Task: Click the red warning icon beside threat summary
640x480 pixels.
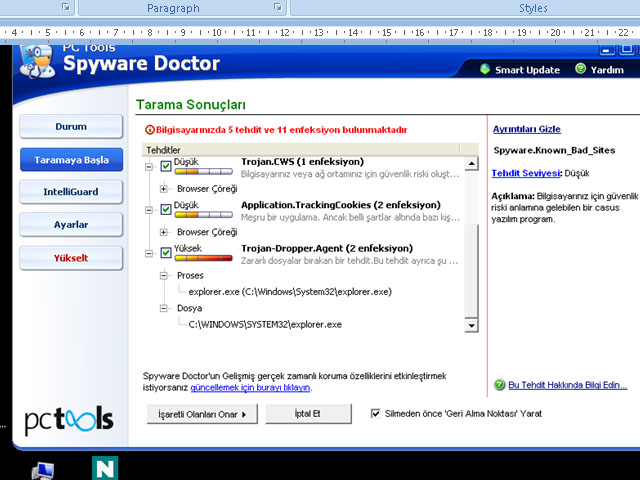Action: click(150, 129)
